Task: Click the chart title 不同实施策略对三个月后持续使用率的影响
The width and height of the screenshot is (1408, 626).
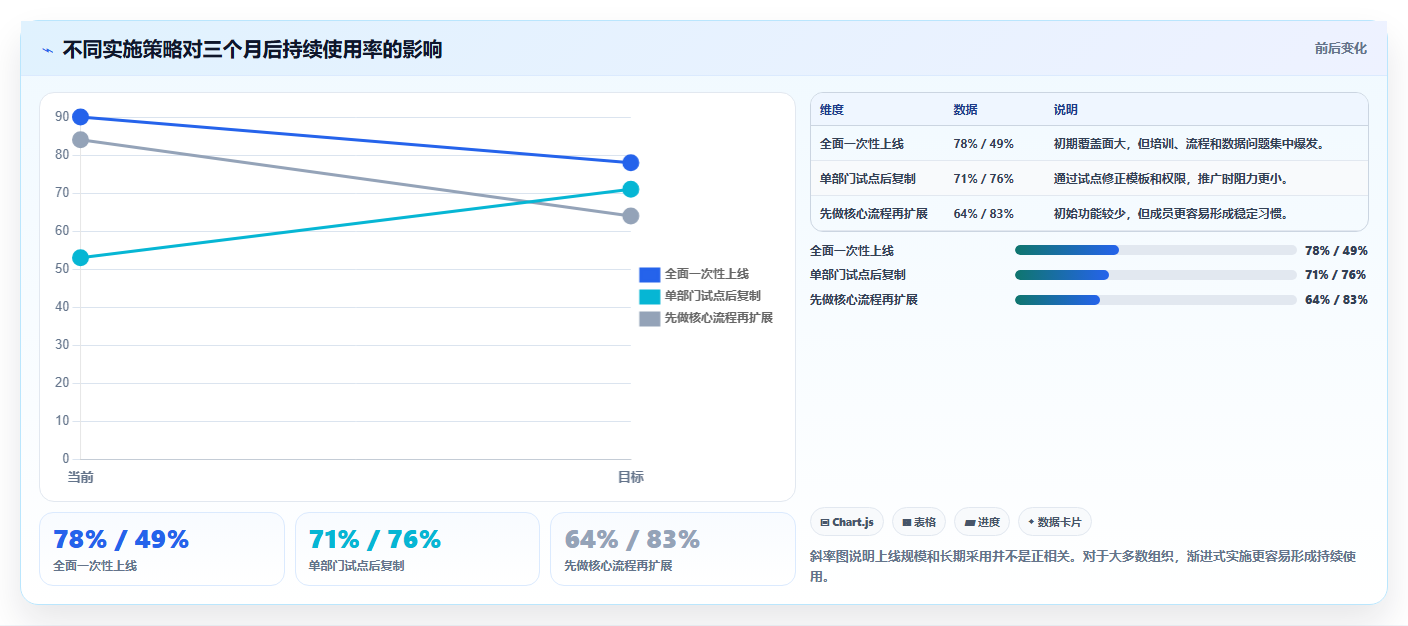Action: coord(252,49)
